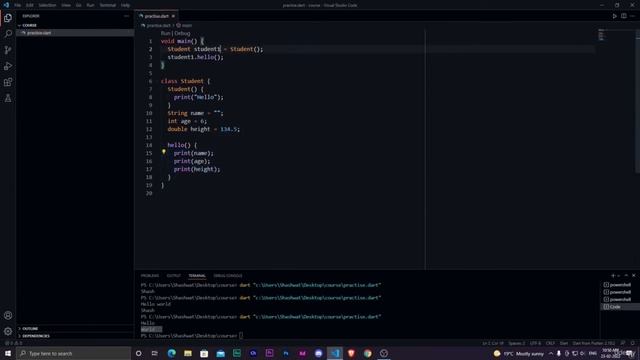Add a new terminal with plus icon
This screenshot has height=360, width=640.
[x=613, y=276]
